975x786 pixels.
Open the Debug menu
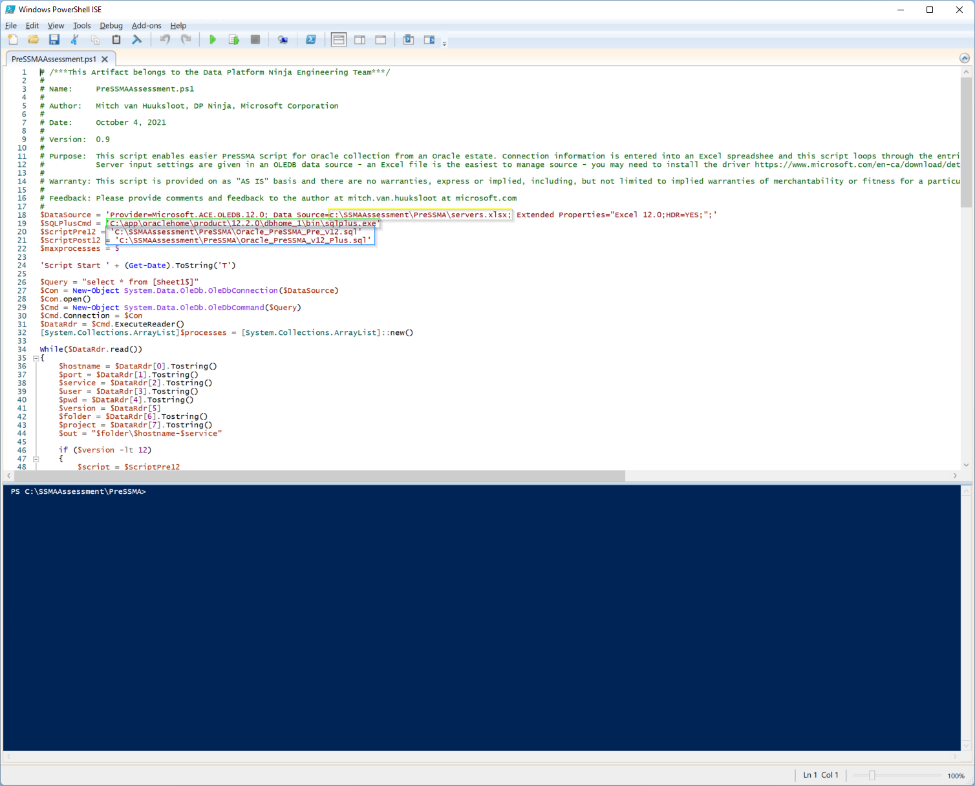[111, 25]
